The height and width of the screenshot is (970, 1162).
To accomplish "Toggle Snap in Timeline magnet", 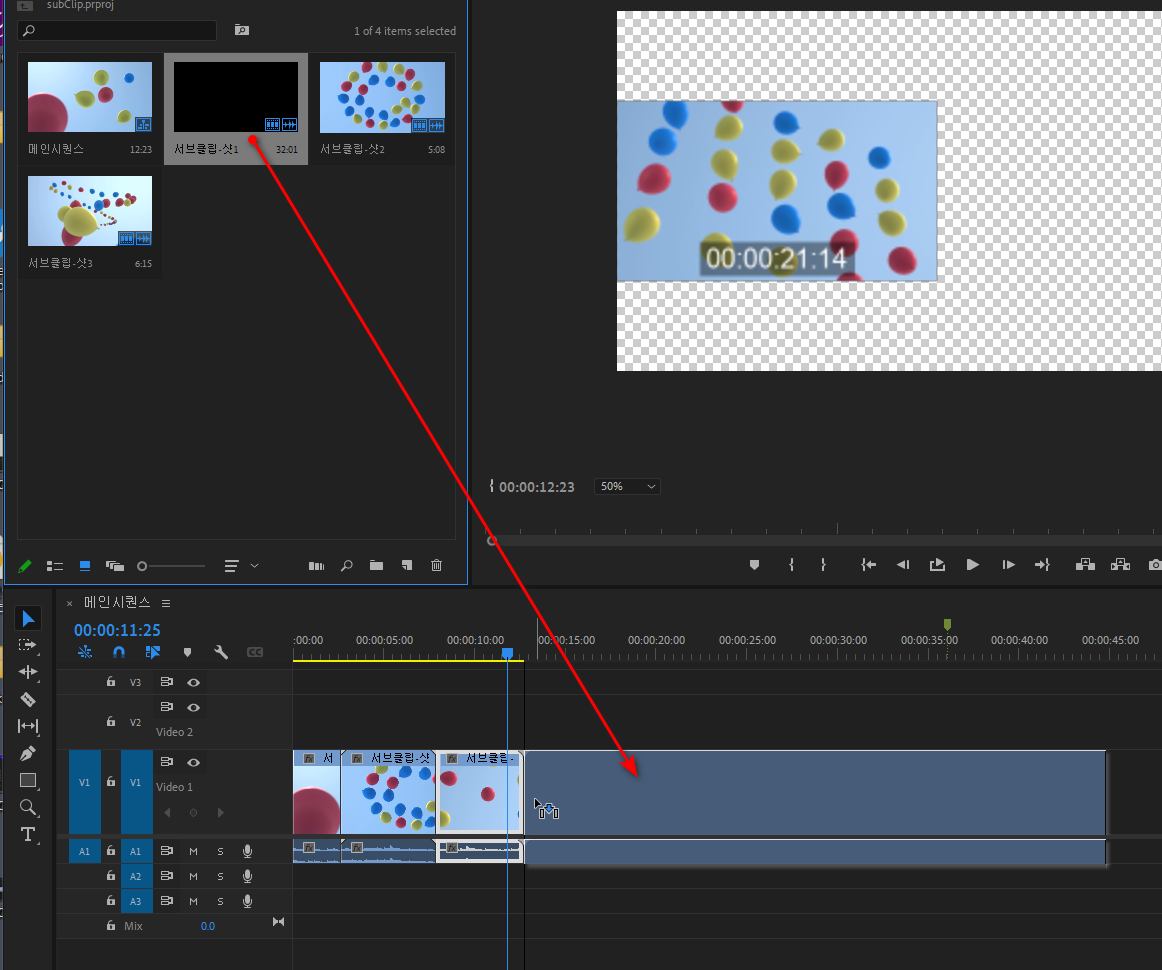I will [119, 652].
